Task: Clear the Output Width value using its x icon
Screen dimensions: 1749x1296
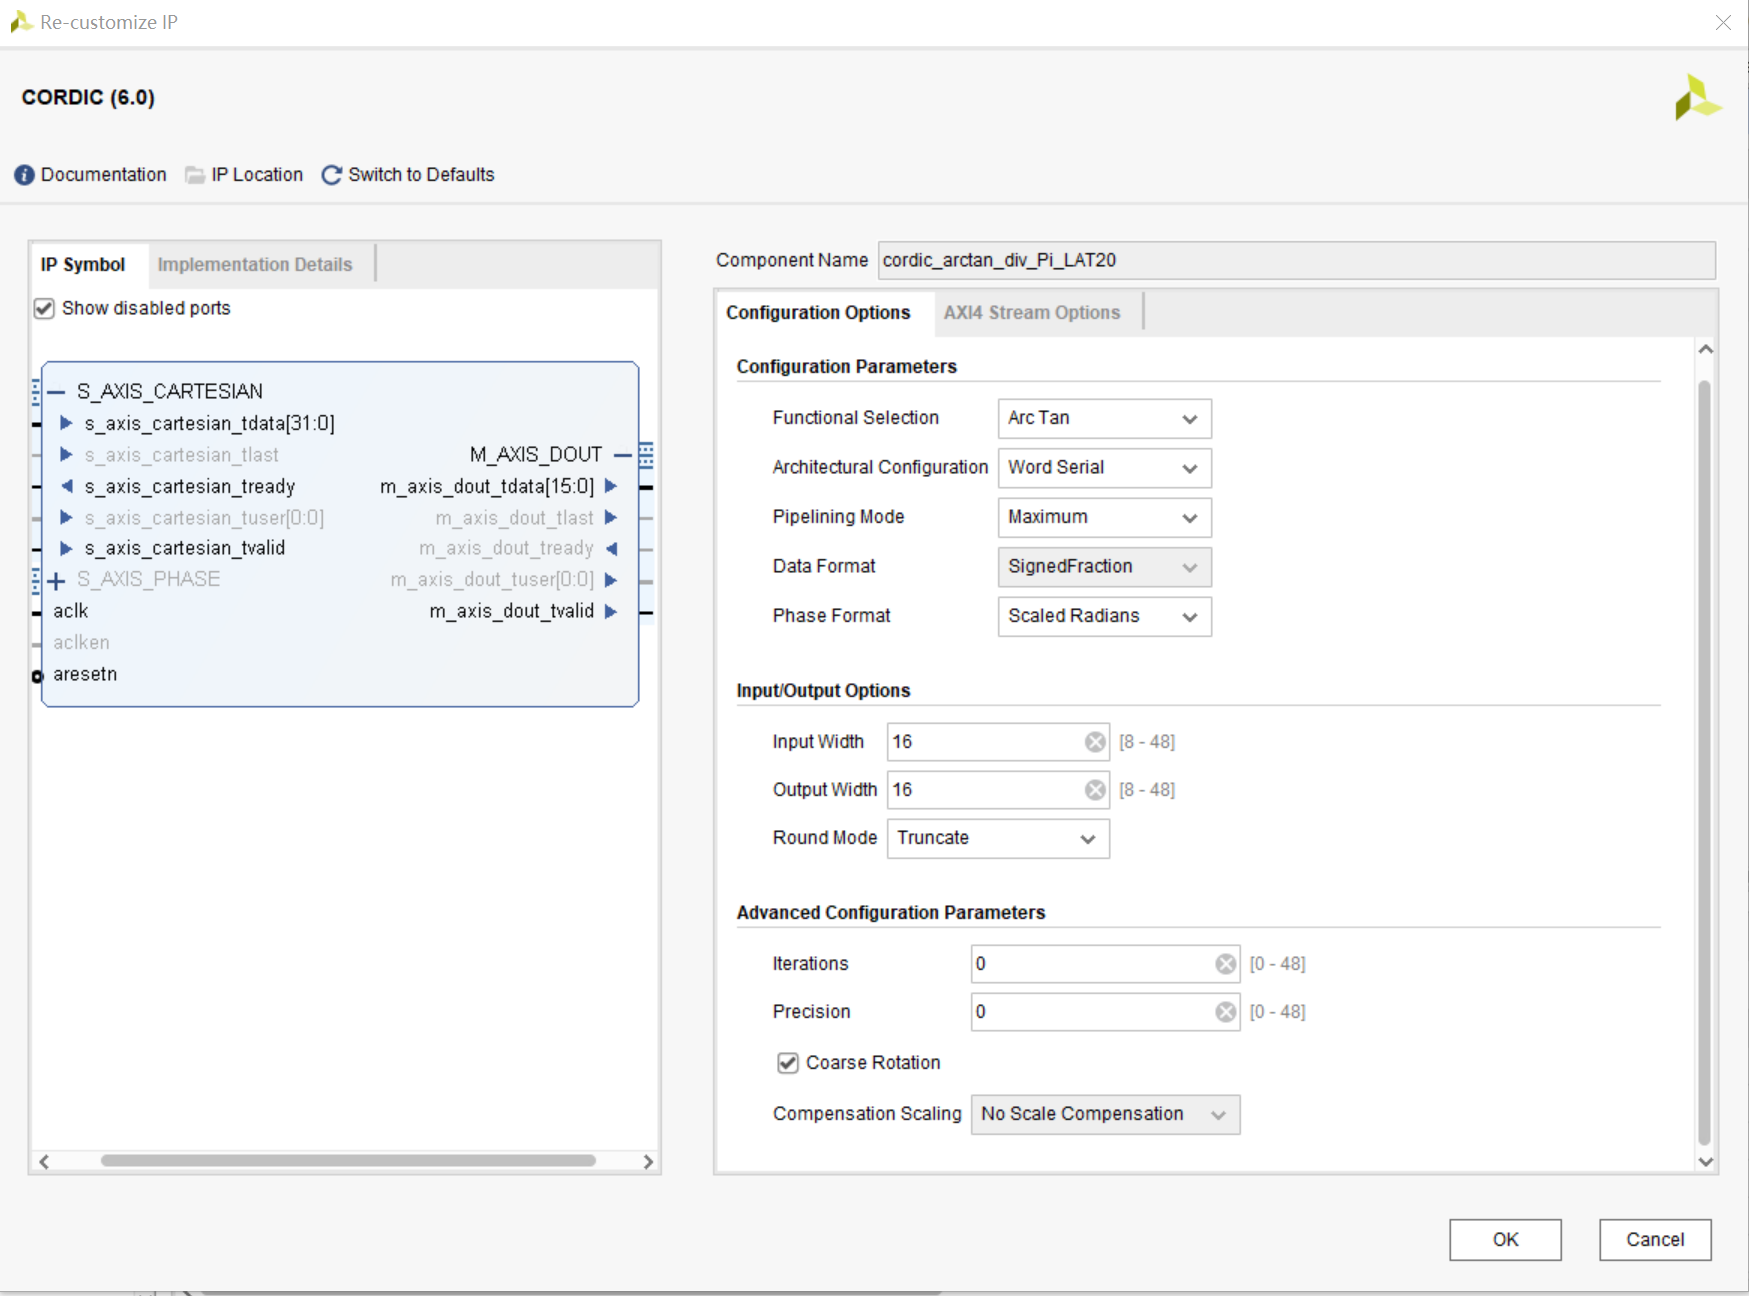Action: pos(1095,789)
